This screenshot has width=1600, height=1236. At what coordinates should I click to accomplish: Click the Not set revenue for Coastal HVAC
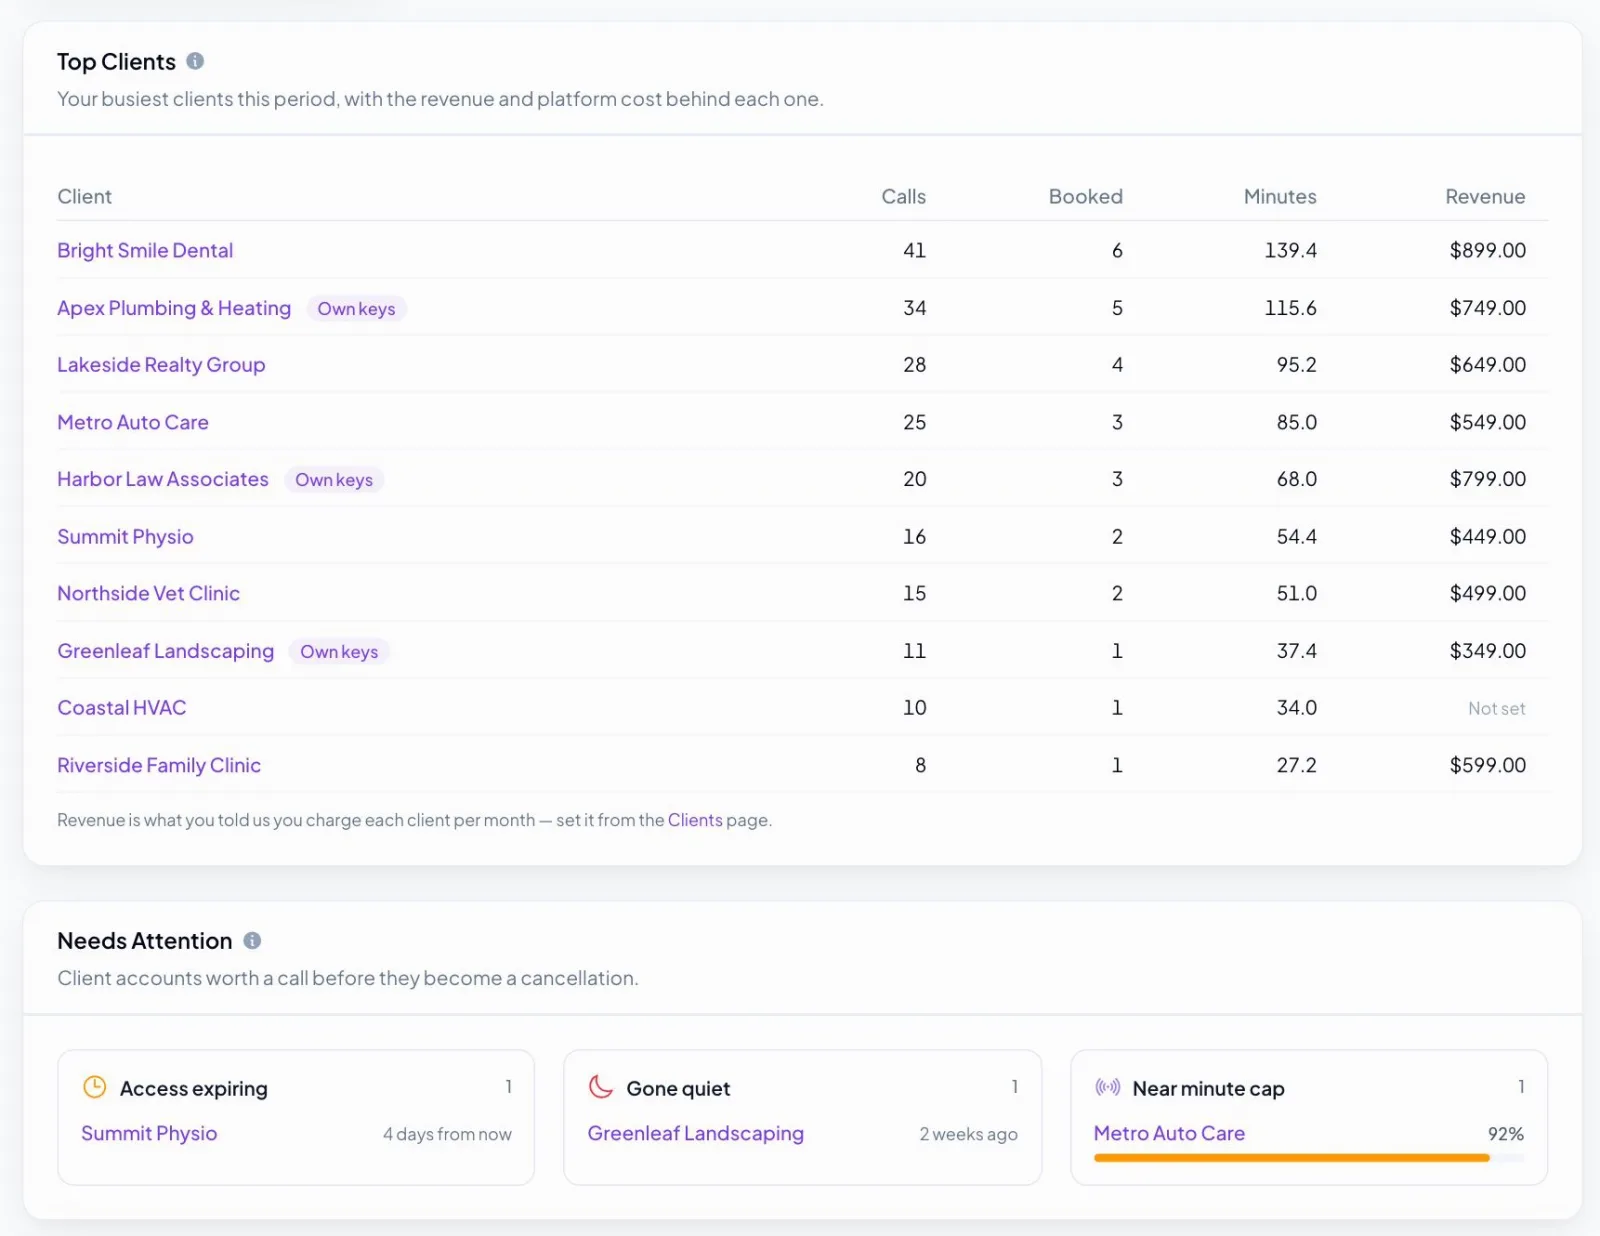click(x=1496, y=709)
